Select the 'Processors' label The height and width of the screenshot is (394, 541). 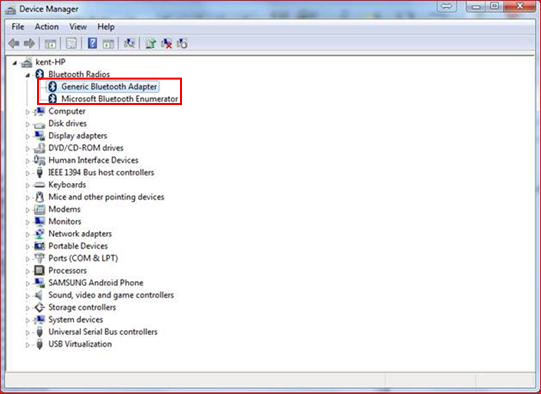point(67,270)
